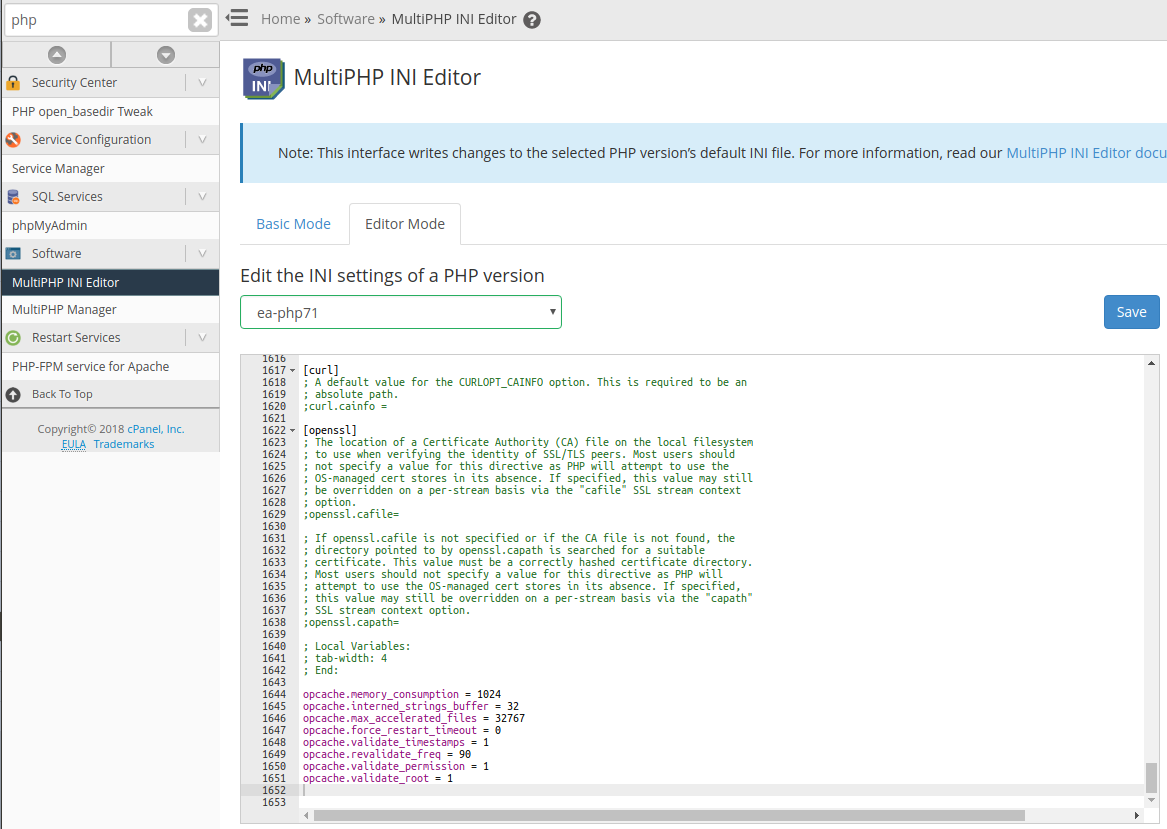Collapse the SQL Services section chevron
The height and width of the screenshot is (829, 1167).
pyautogui.click(x=202, y=196)
